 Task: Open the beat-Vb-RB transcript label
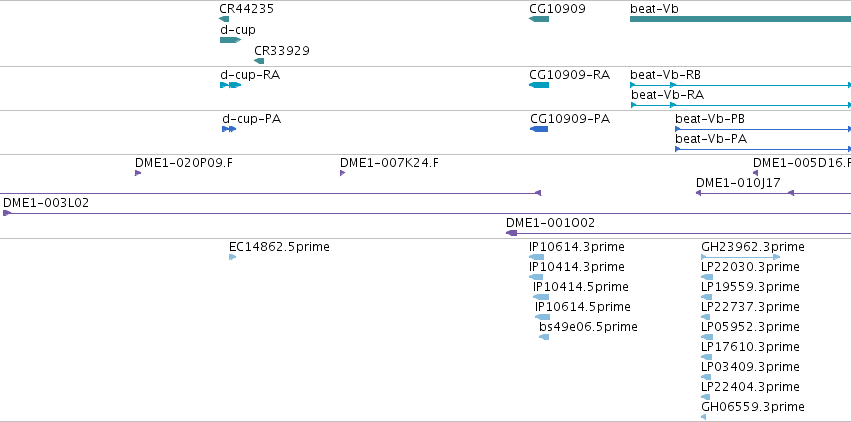[665, 74]
